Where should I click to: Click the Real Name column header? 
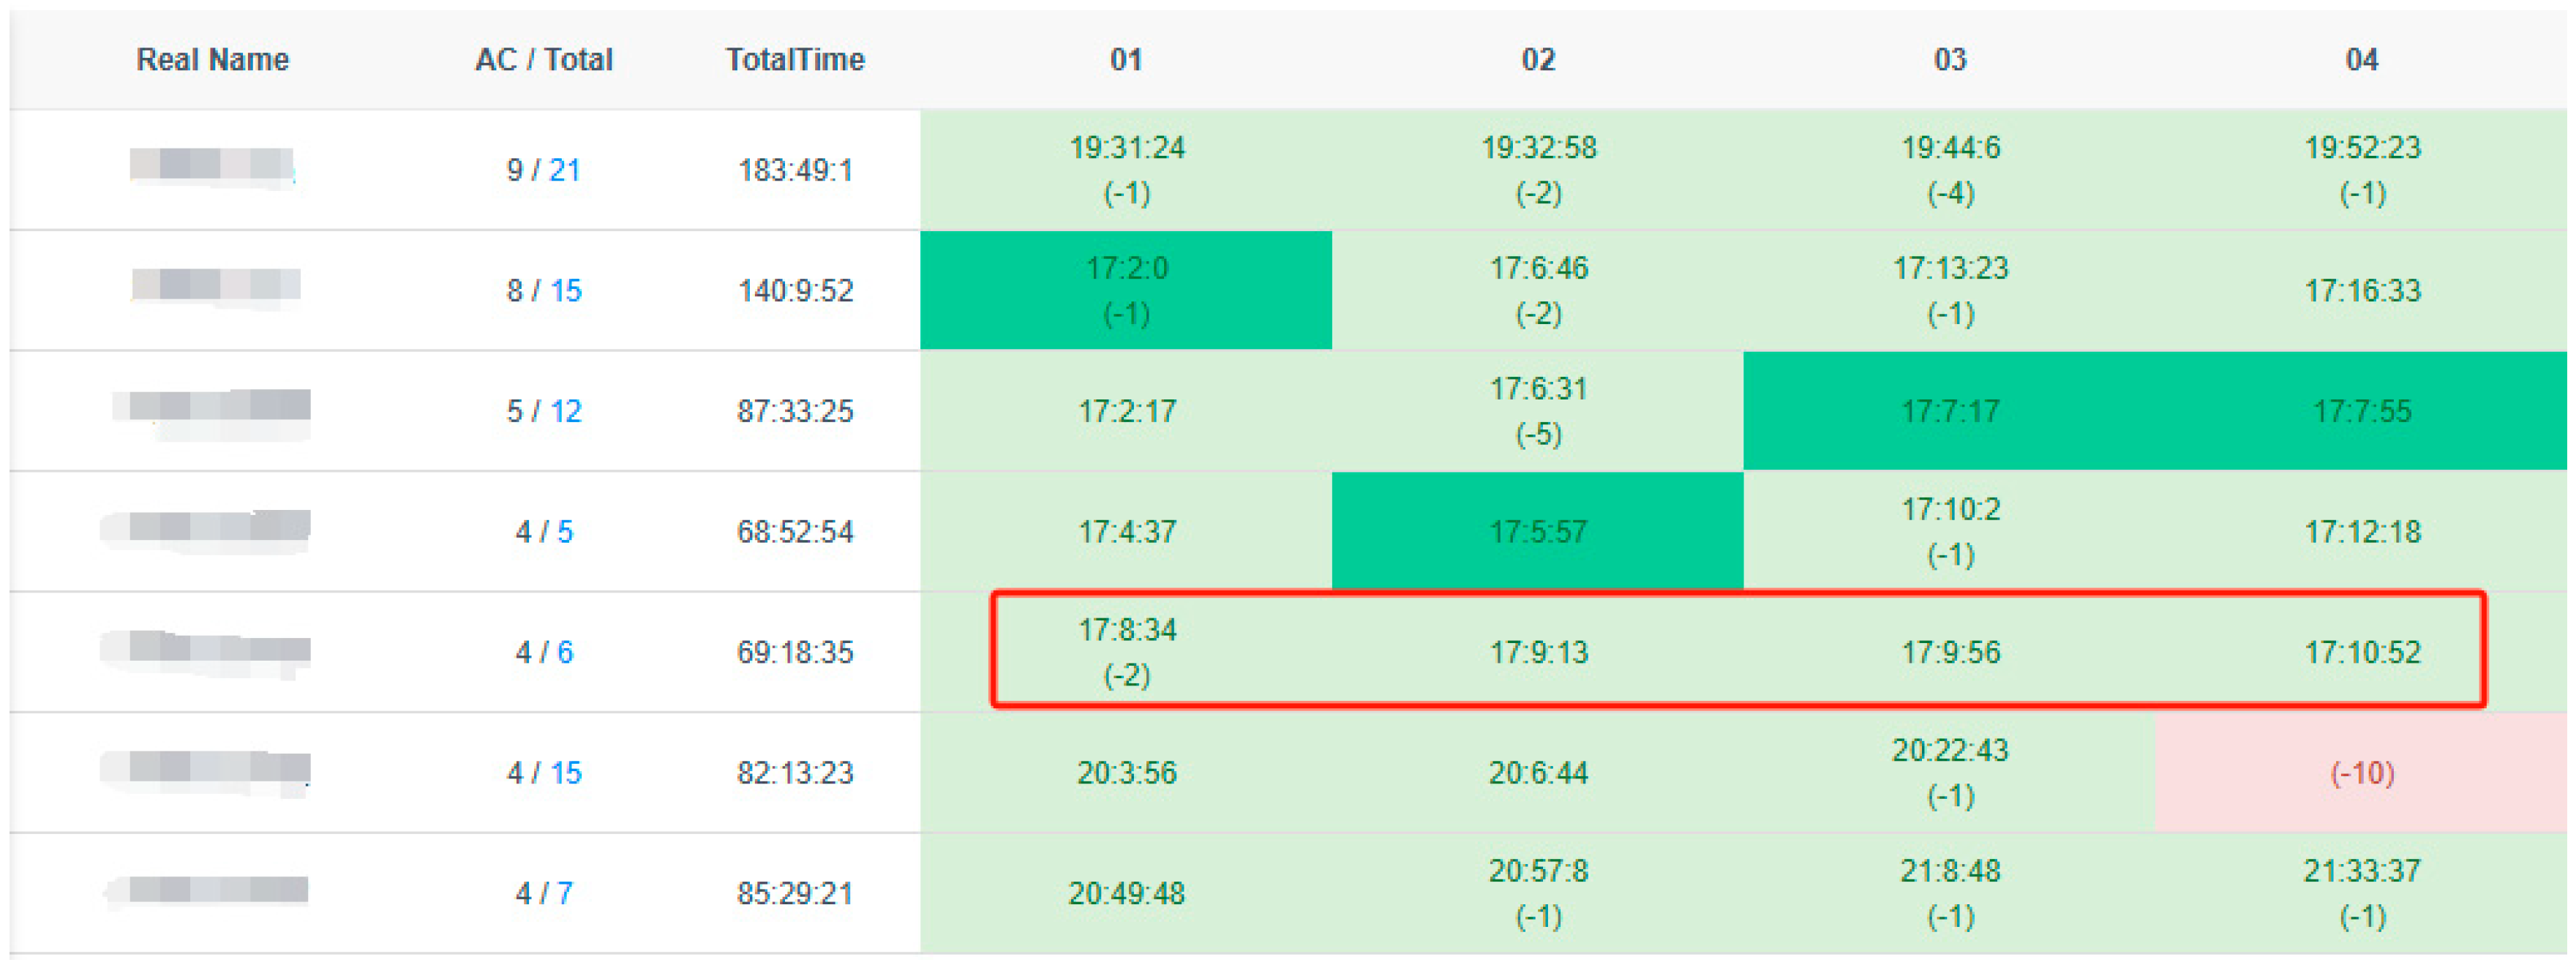coord(212,60)
